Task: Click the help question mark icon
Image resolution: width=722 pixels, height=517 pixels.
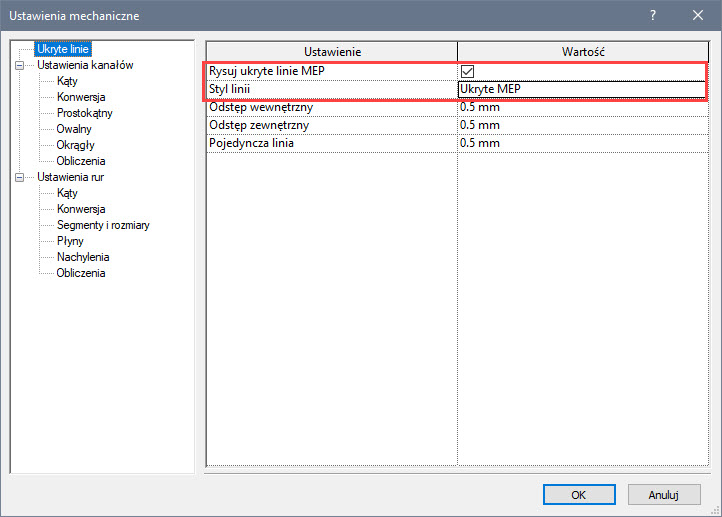Action: 652,15
